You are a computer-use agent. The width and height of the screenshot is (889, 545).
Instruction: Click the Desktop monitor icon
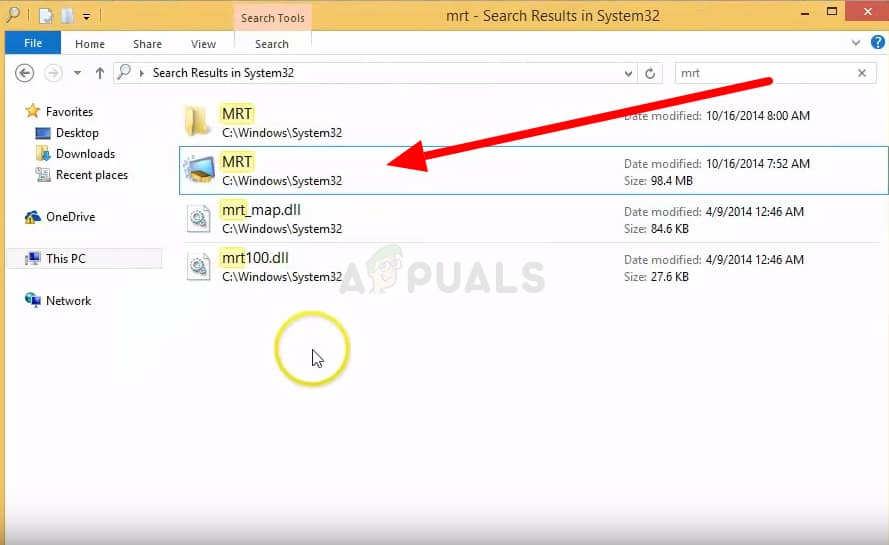click(43, 133)
